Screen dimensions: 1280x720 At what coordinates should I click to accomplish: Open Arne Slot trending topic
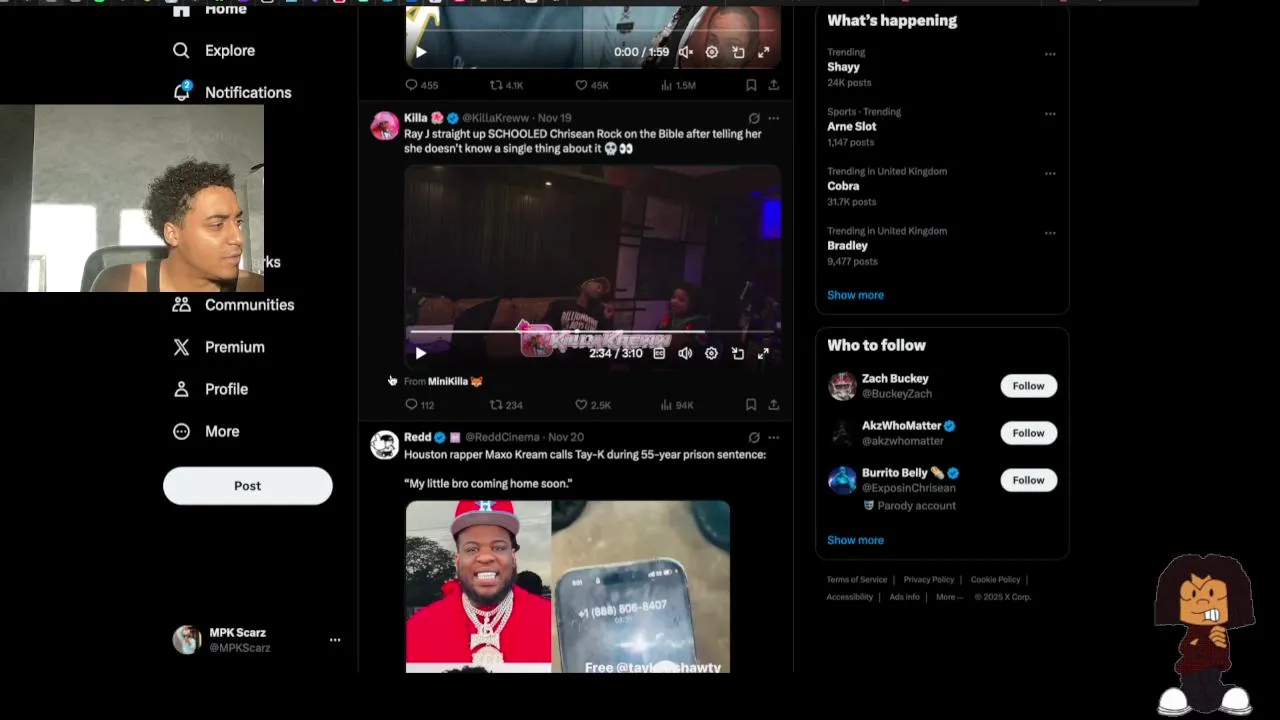[x=852, y=126]
